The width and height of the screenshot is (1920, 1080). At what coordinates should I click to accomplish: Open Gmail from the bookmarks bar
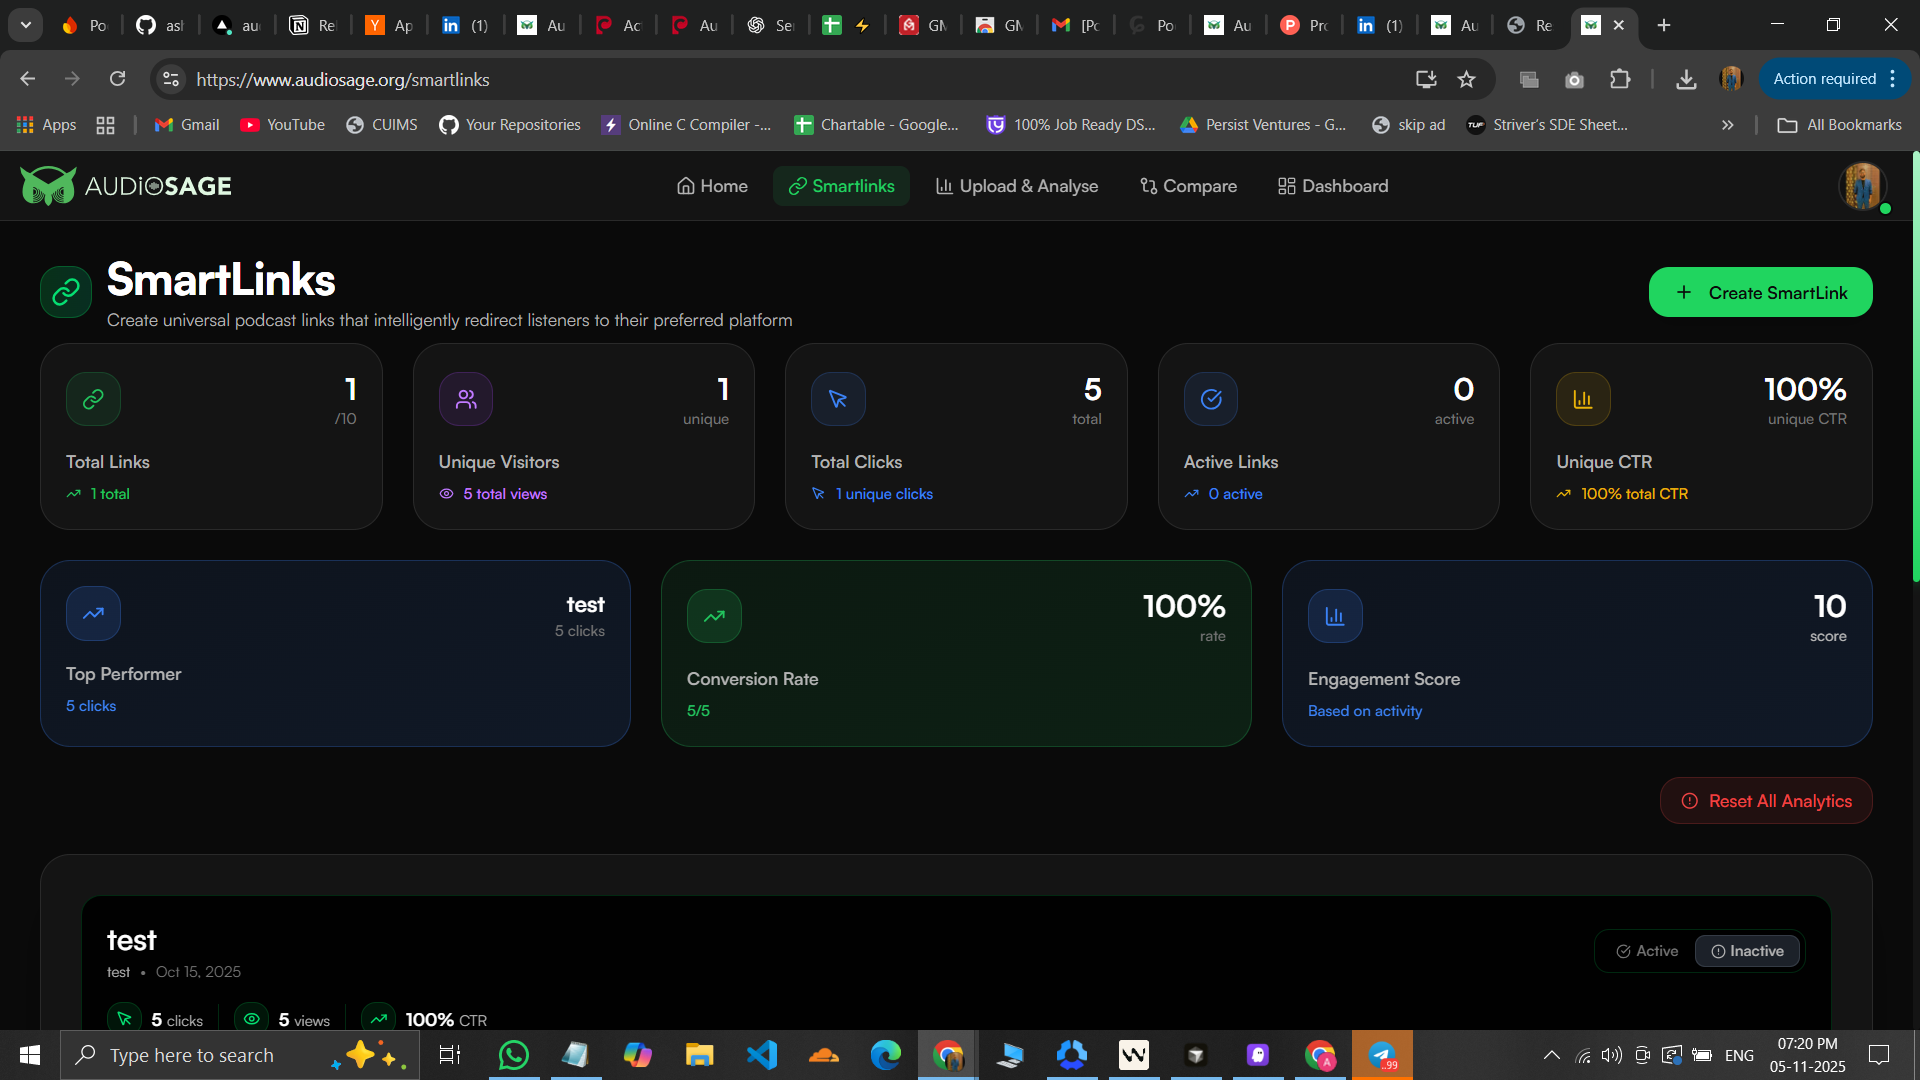[186, 124]
